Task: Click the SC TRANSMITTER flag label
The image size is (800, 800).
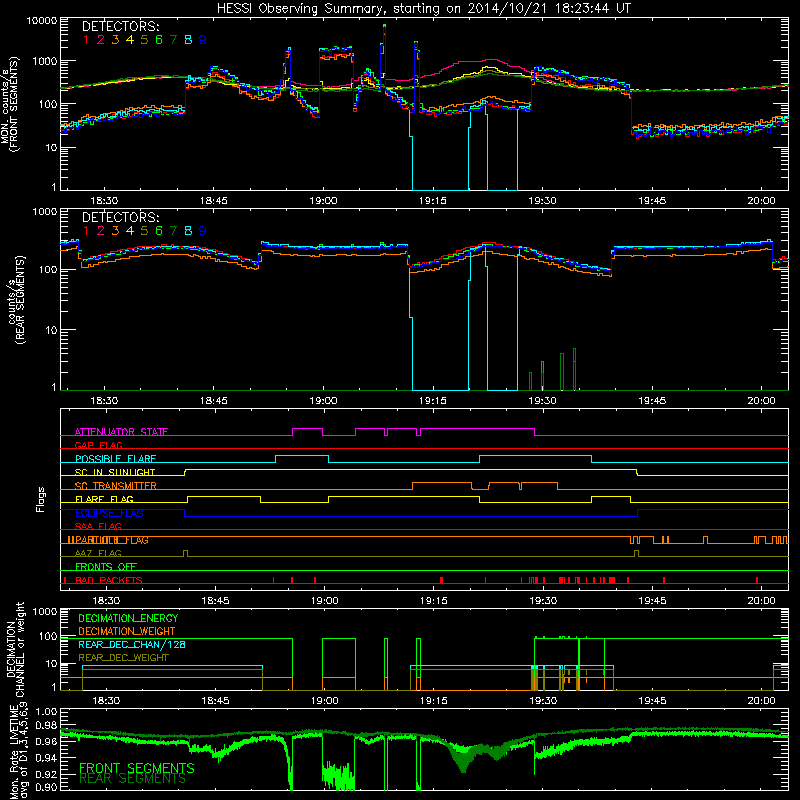Action: click(x=116, y=486)
